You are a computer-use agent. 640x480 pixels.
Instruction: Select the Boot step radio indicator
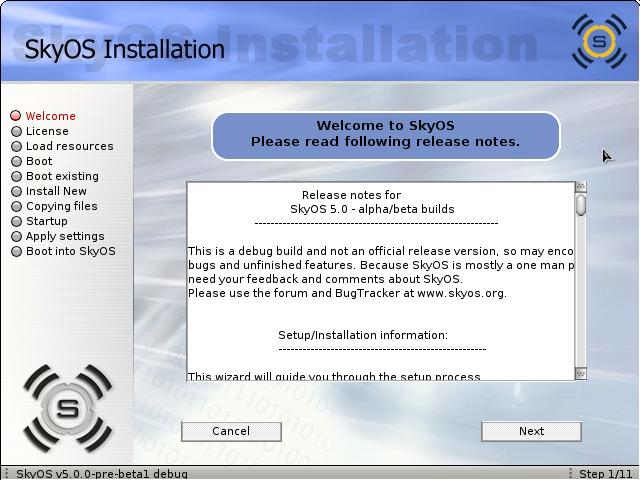tap(16, 161)
